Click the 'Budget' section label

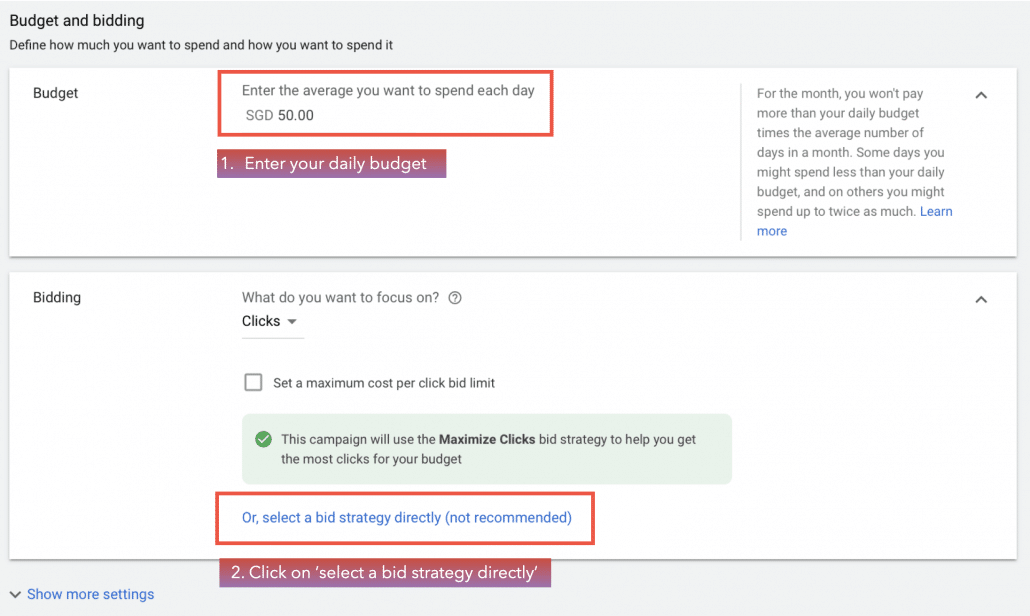click(x=56, y=93)
